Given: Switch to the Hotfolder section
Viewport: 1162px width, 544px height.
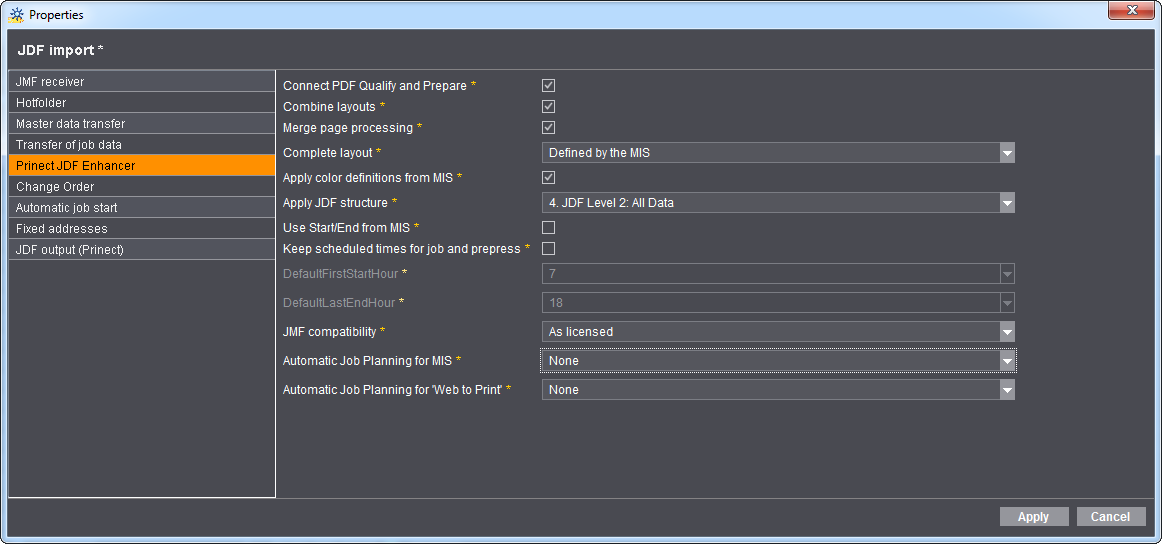Looking at the screenshot, I should click(x=141, y=103).
